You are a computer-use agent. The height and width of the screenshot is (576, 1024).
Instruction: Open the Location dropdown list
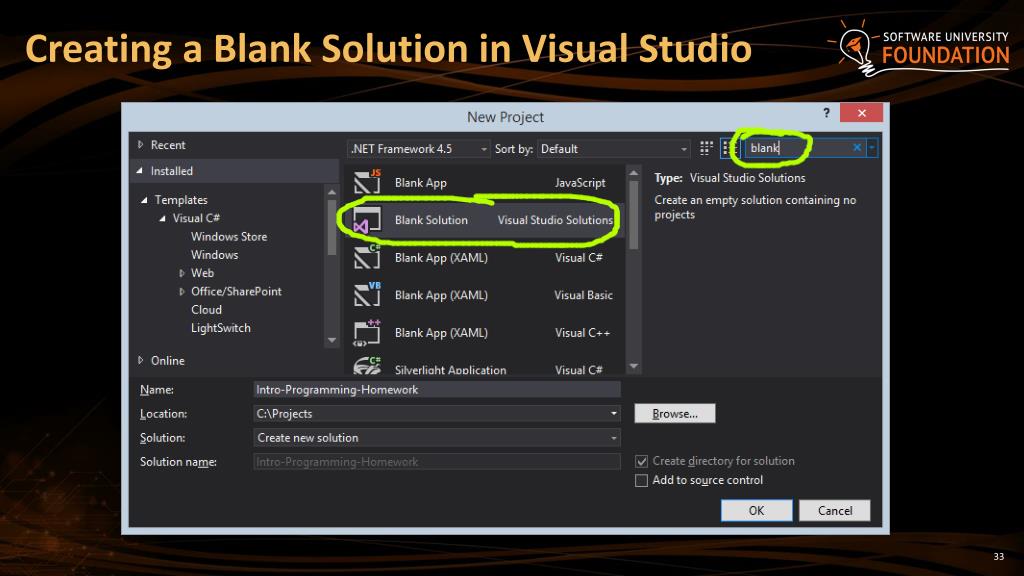[x=613, y=413]
